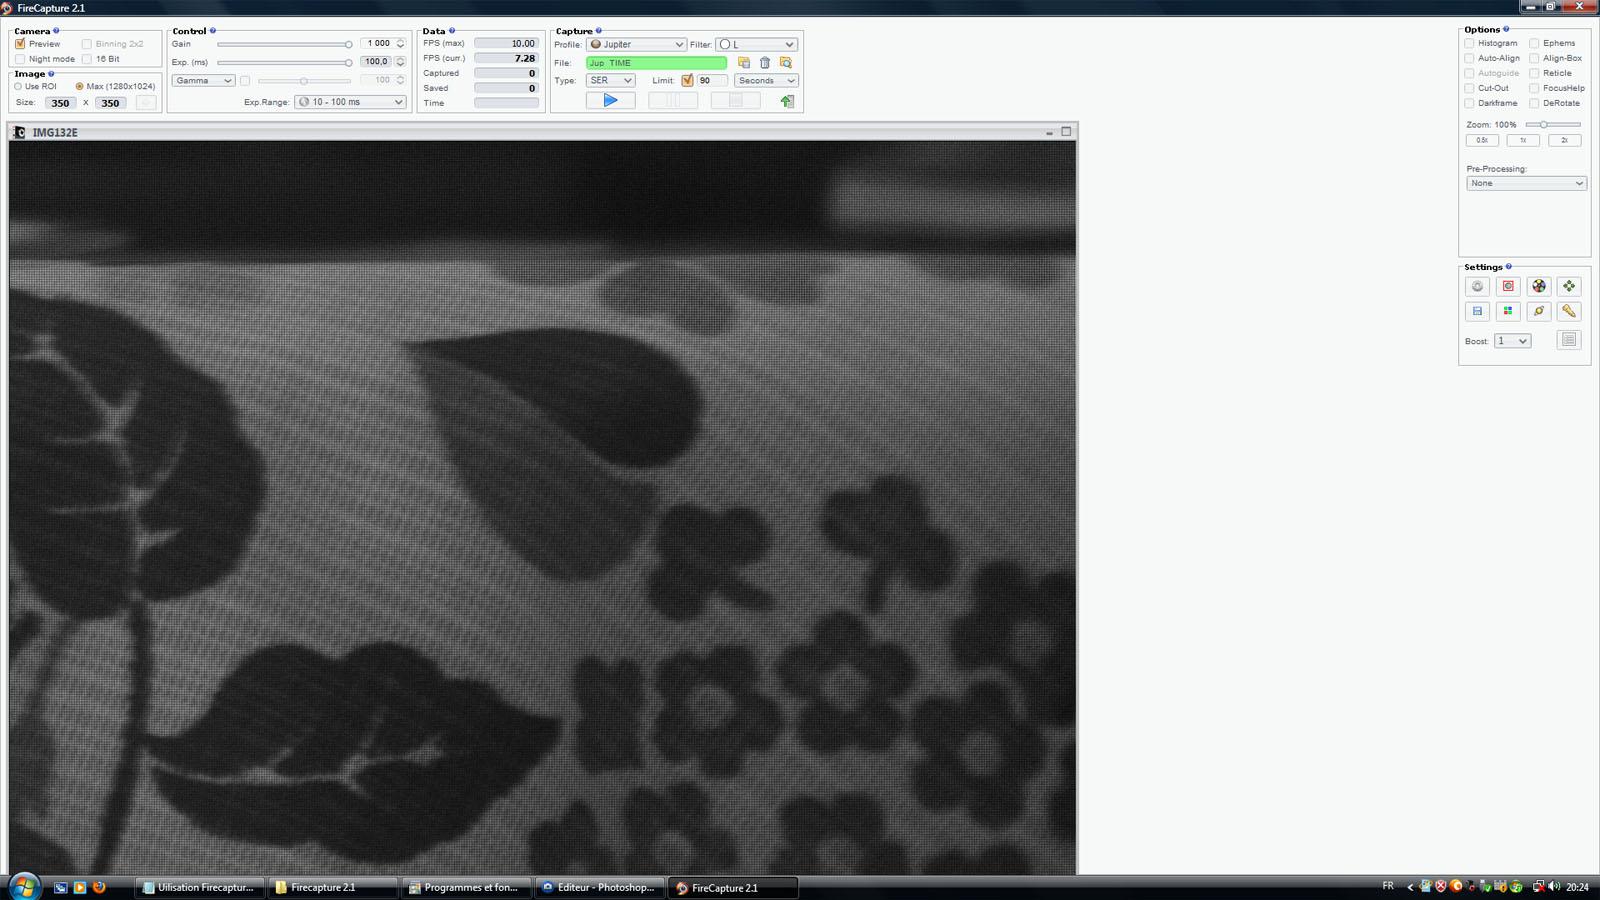
Task: Open the limit unit dropdown showing Seconds
Action: click(766, 81)
